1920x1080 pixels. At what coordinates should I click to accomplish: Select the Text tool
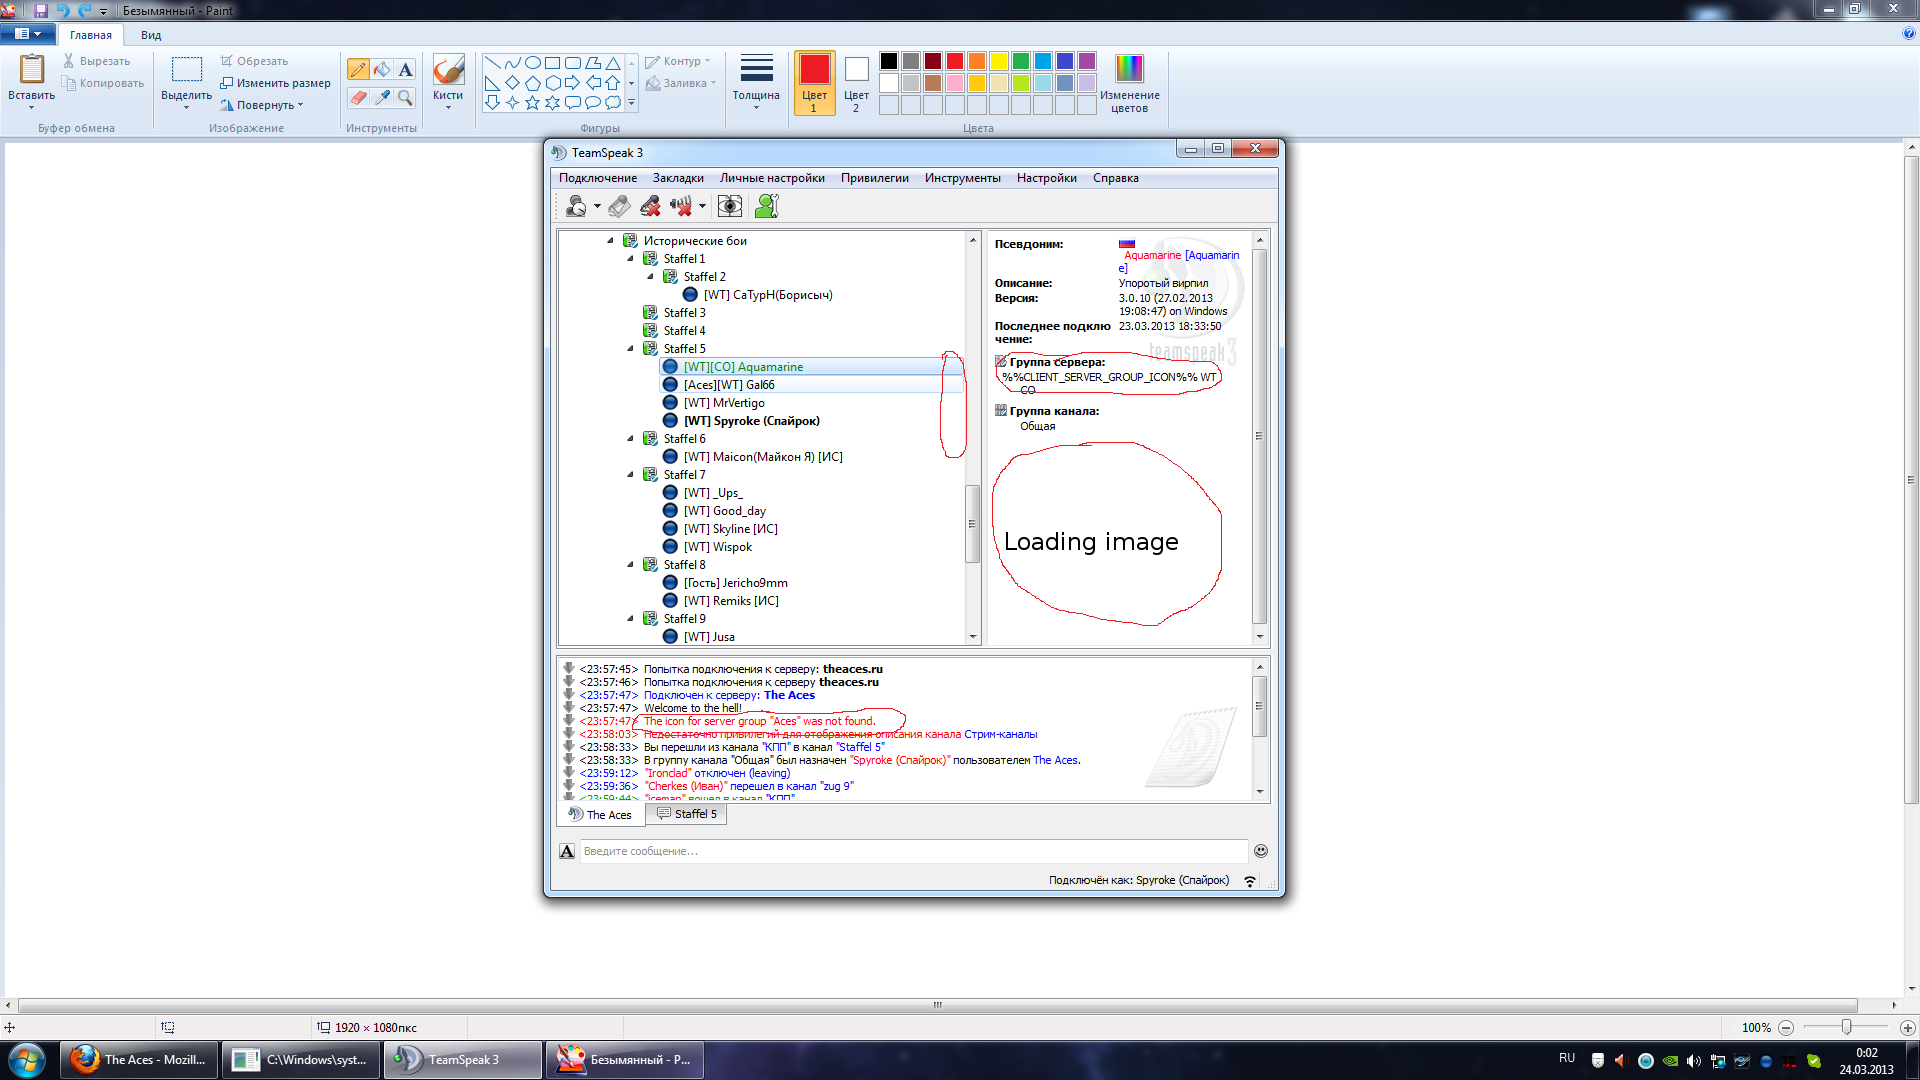405,69
